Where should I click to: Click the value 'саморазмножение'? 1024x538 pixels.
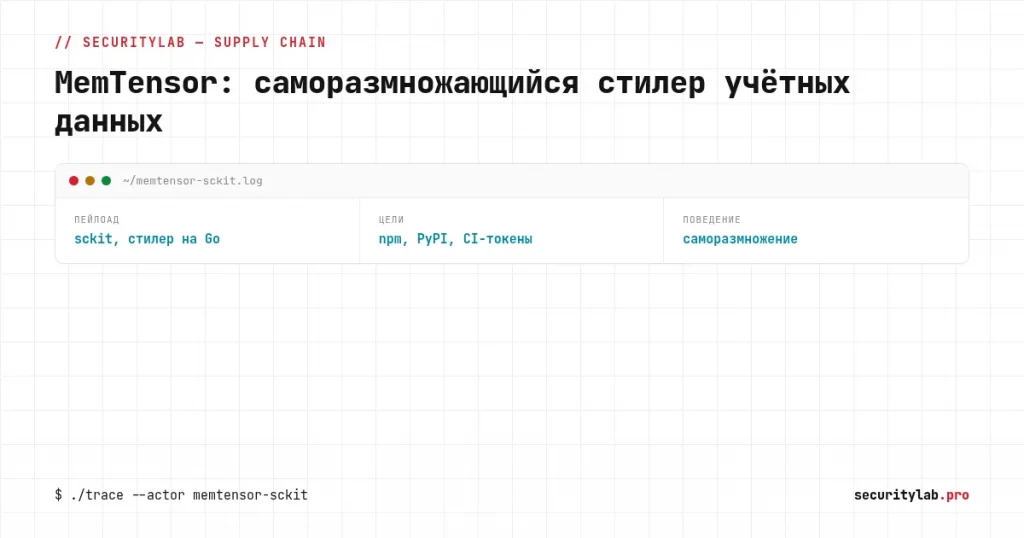tap(740, 239)
